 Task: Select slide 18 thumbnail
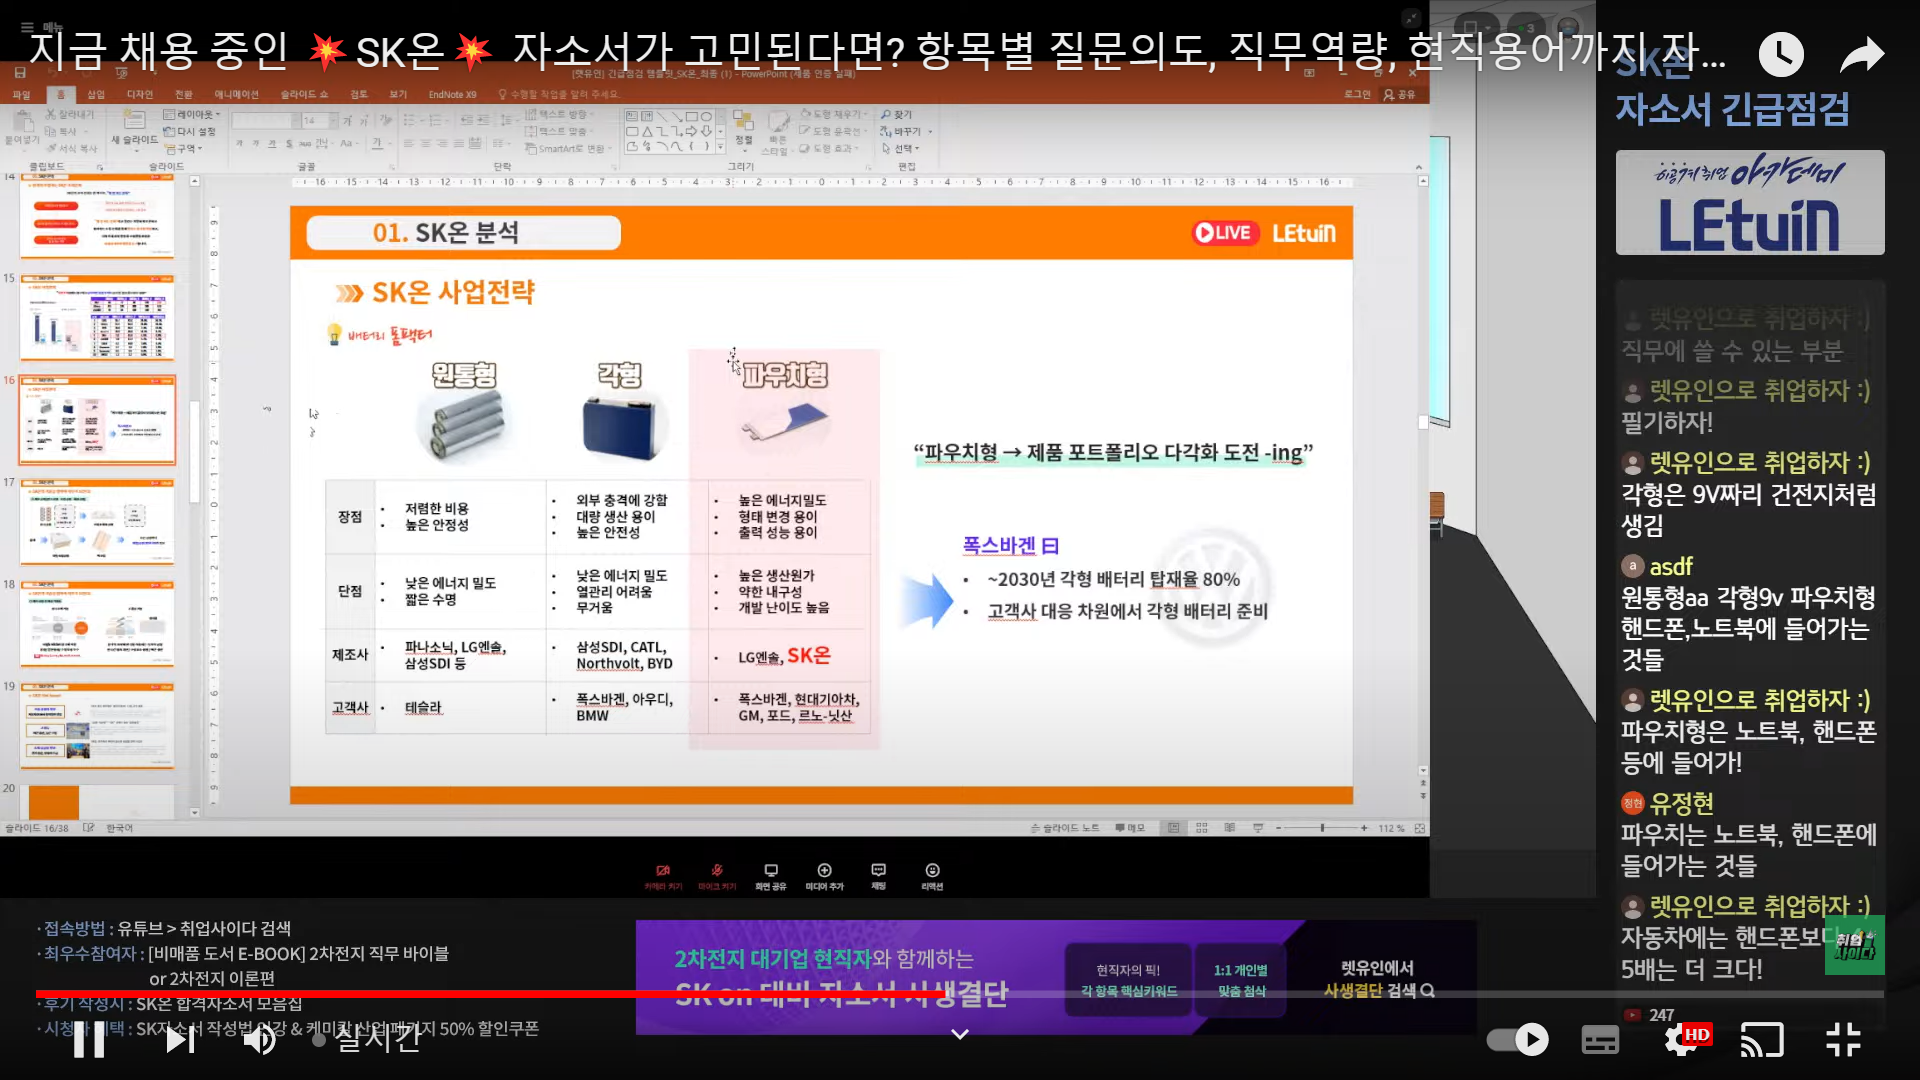pyautogui.click(x=97, y=624)
